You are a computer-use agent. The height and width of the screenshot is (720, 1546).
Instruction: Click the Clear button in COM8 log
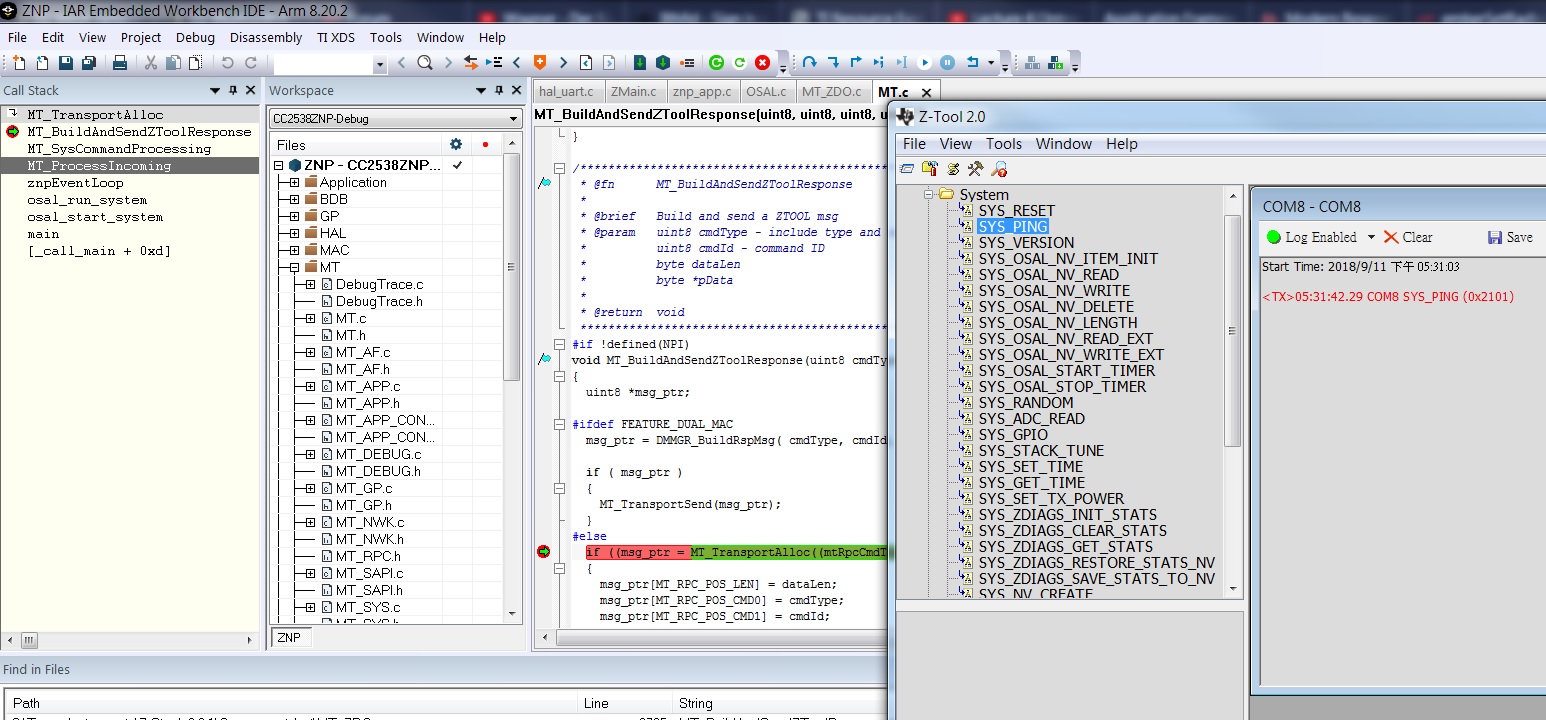coord(1408,237)
